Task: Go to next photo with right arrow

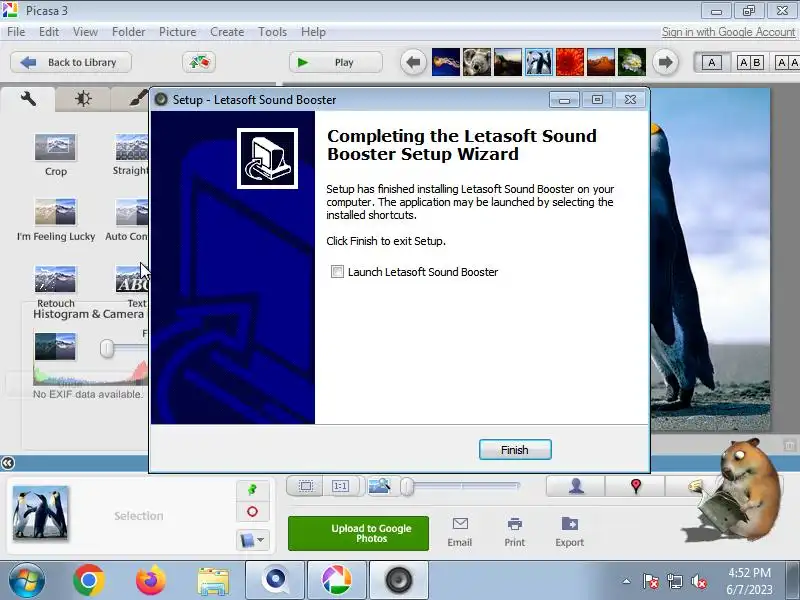Action: tap(665, 62)
